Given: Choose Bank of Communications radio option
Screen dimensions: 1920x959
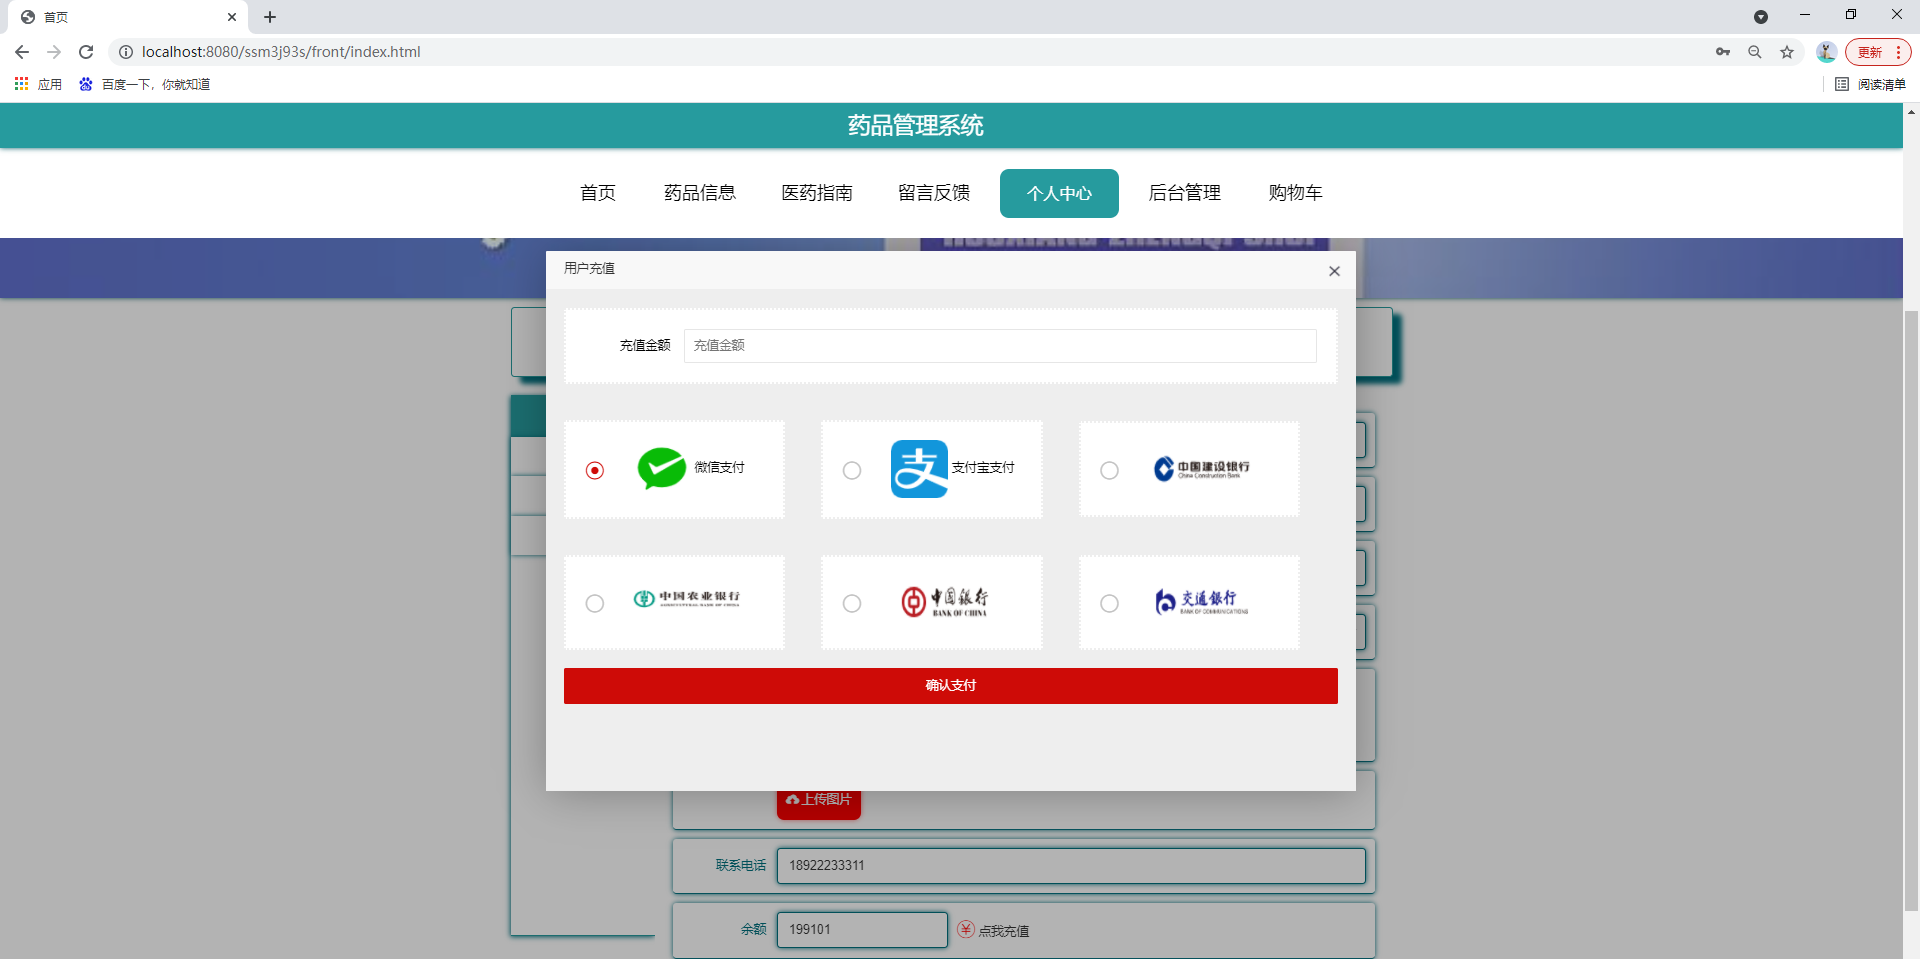Looking at the screenshot, I should click(1110, 603).
